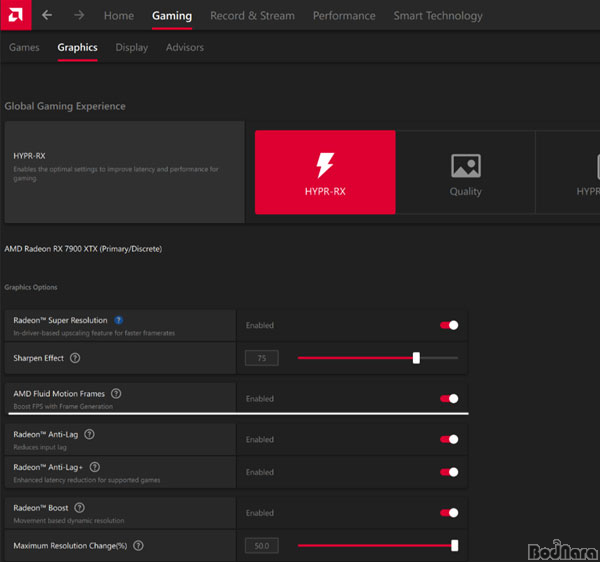Open the Home tab
Screen dimensions: 600x562
coord(119,16)
